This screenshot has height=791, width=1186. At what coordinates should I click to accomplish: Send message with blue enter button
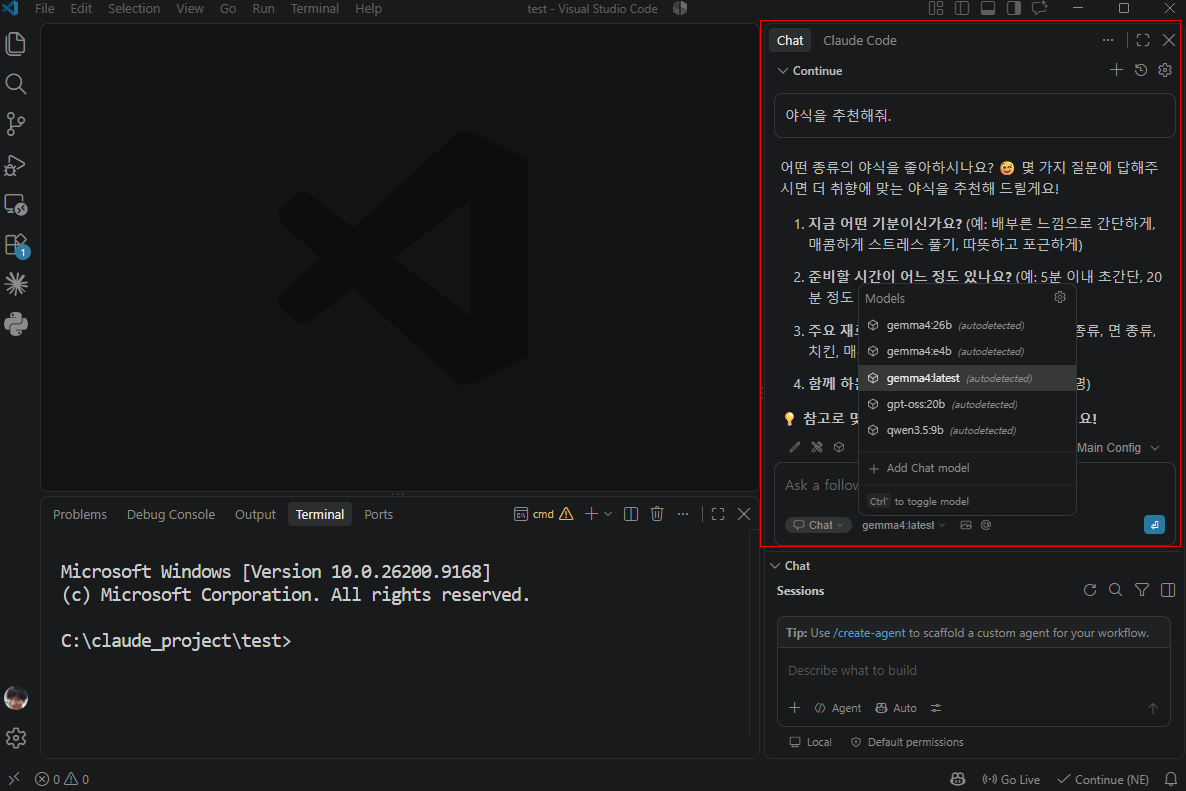pos(1154,524)
